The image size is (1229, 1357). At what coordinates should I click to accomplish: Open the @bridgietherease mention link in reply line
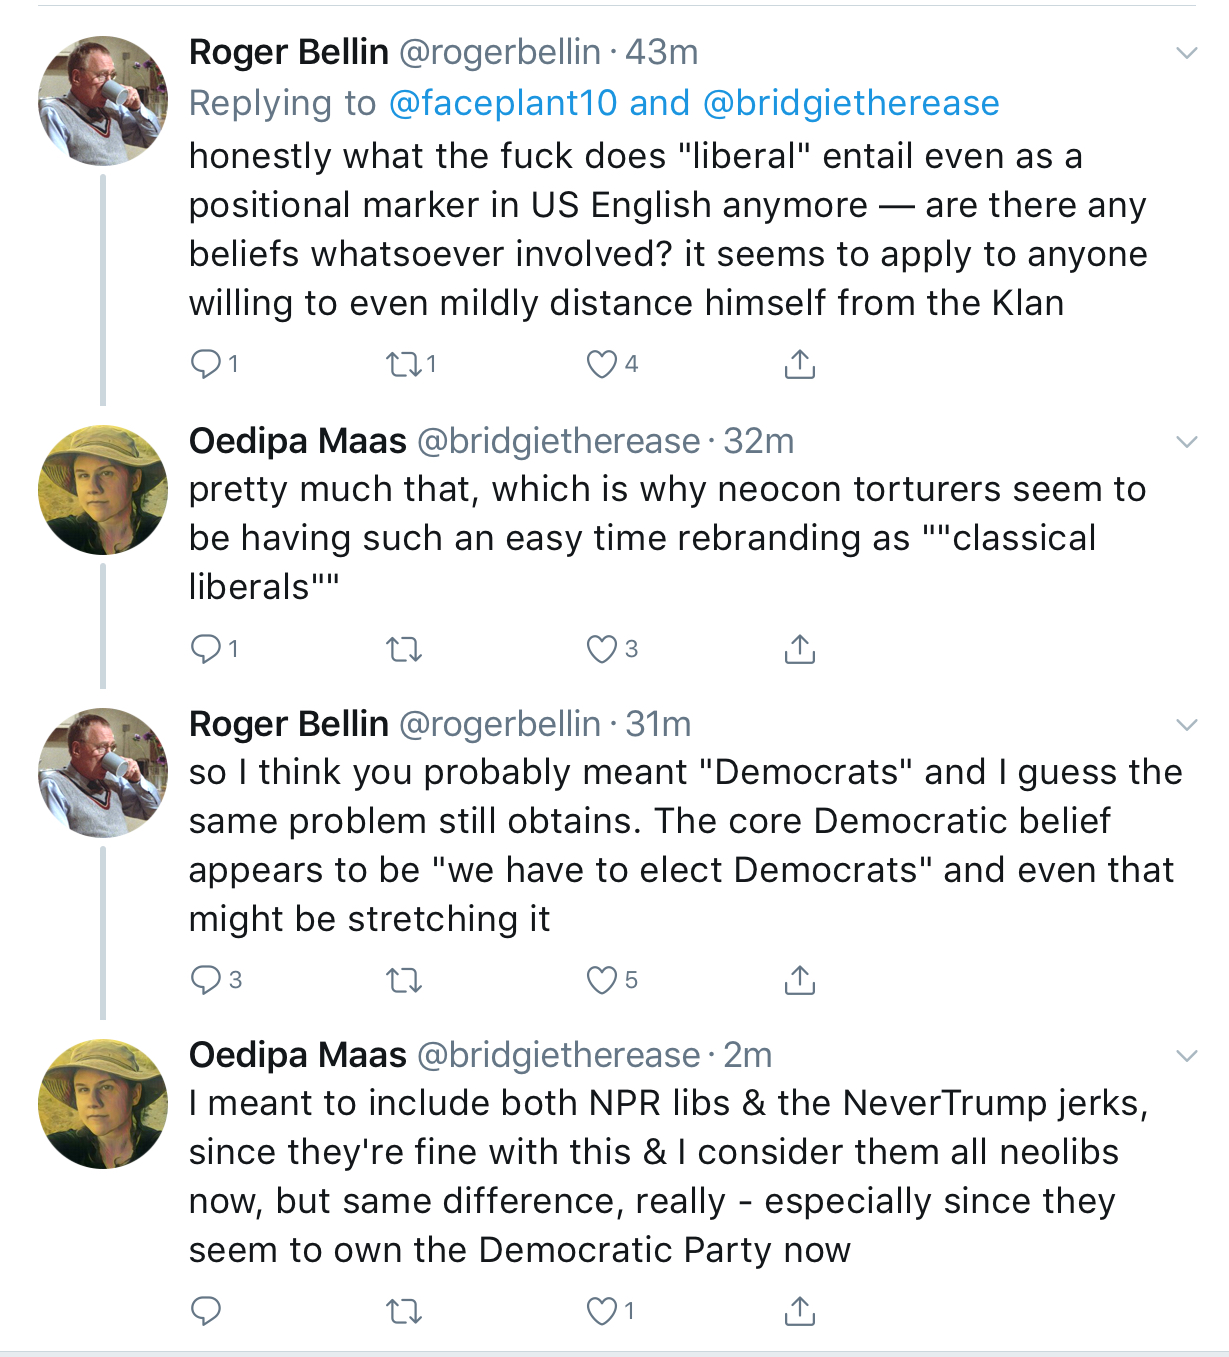point(851,103)
